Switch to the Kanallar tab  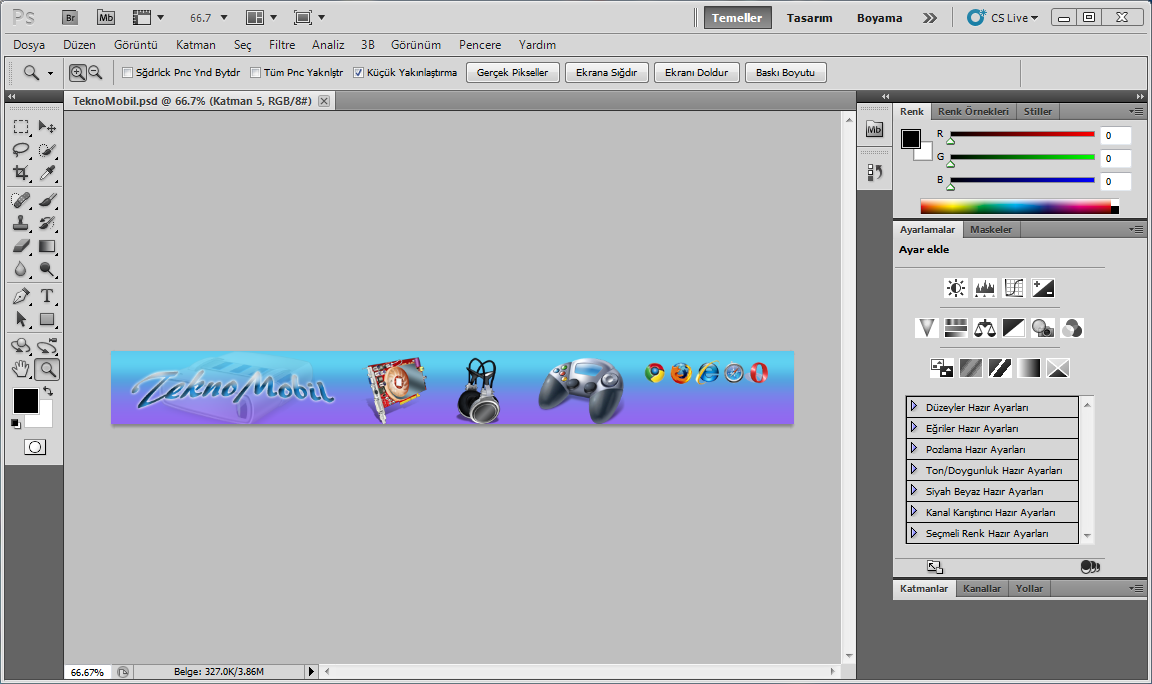click(981, 589)
